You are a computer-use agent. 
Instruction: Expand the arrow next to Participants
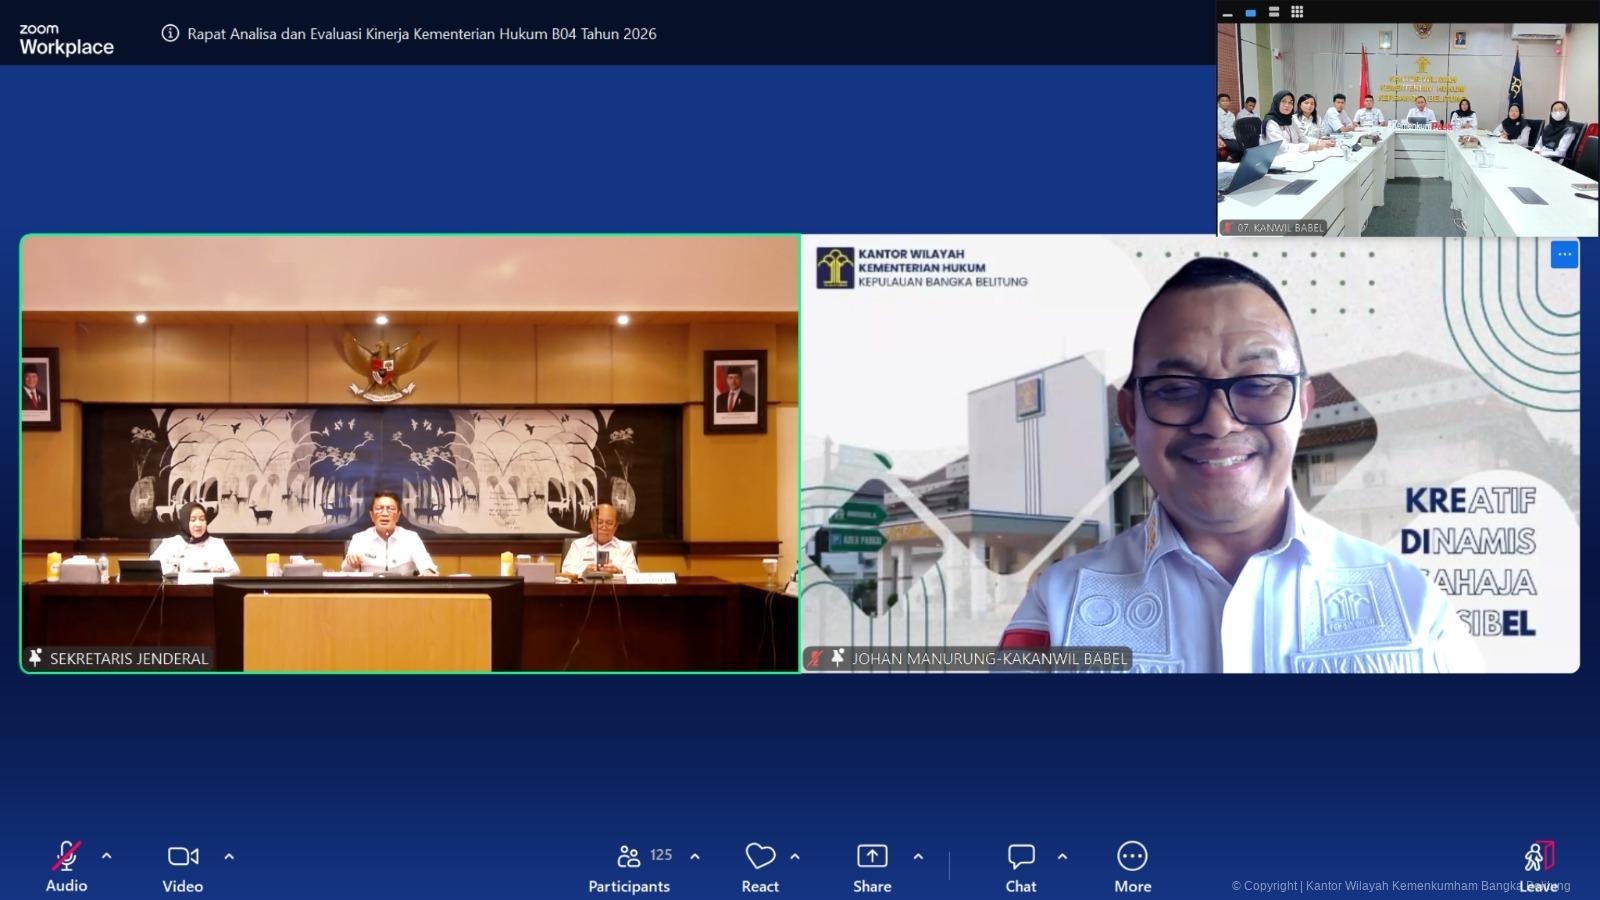[x=695, y=856]
